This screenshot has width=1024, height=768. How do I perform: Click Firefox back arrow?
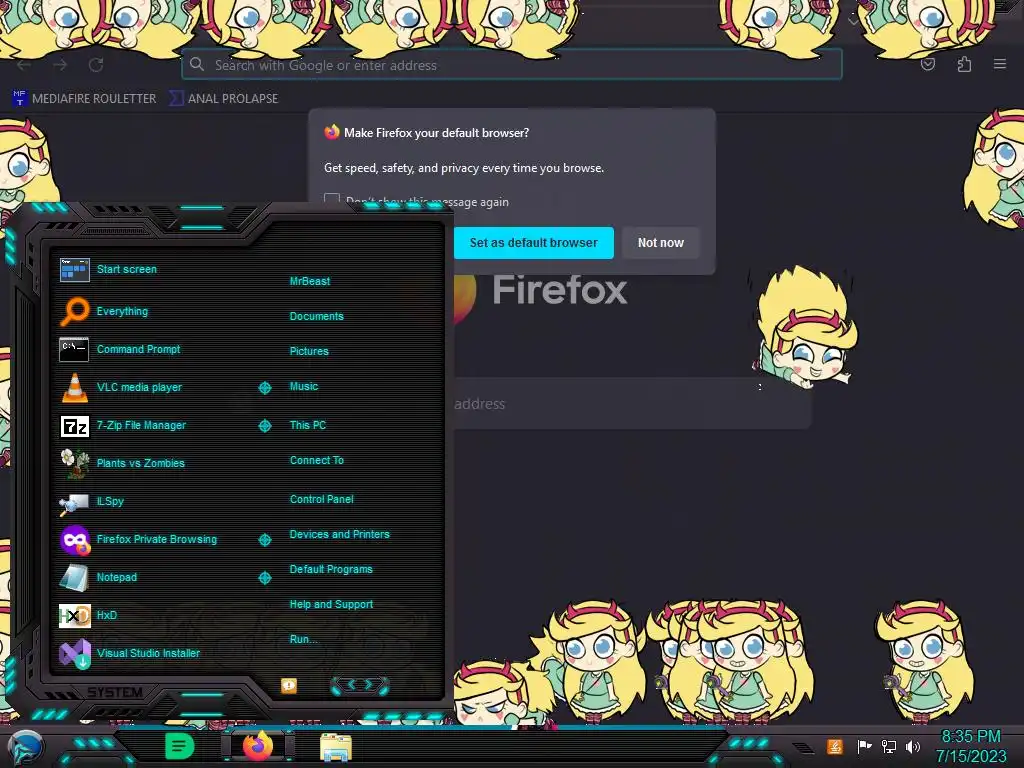pos(24,65)
